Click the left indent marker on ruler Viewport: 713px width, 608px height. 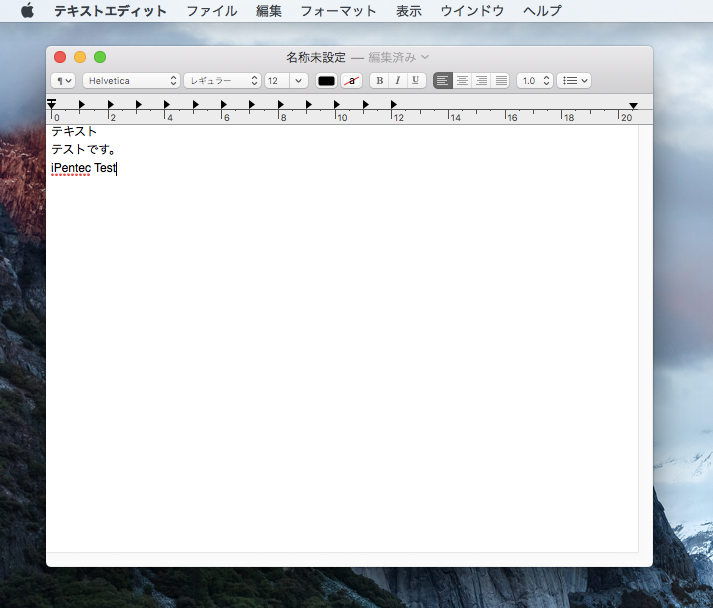[51, 104]
